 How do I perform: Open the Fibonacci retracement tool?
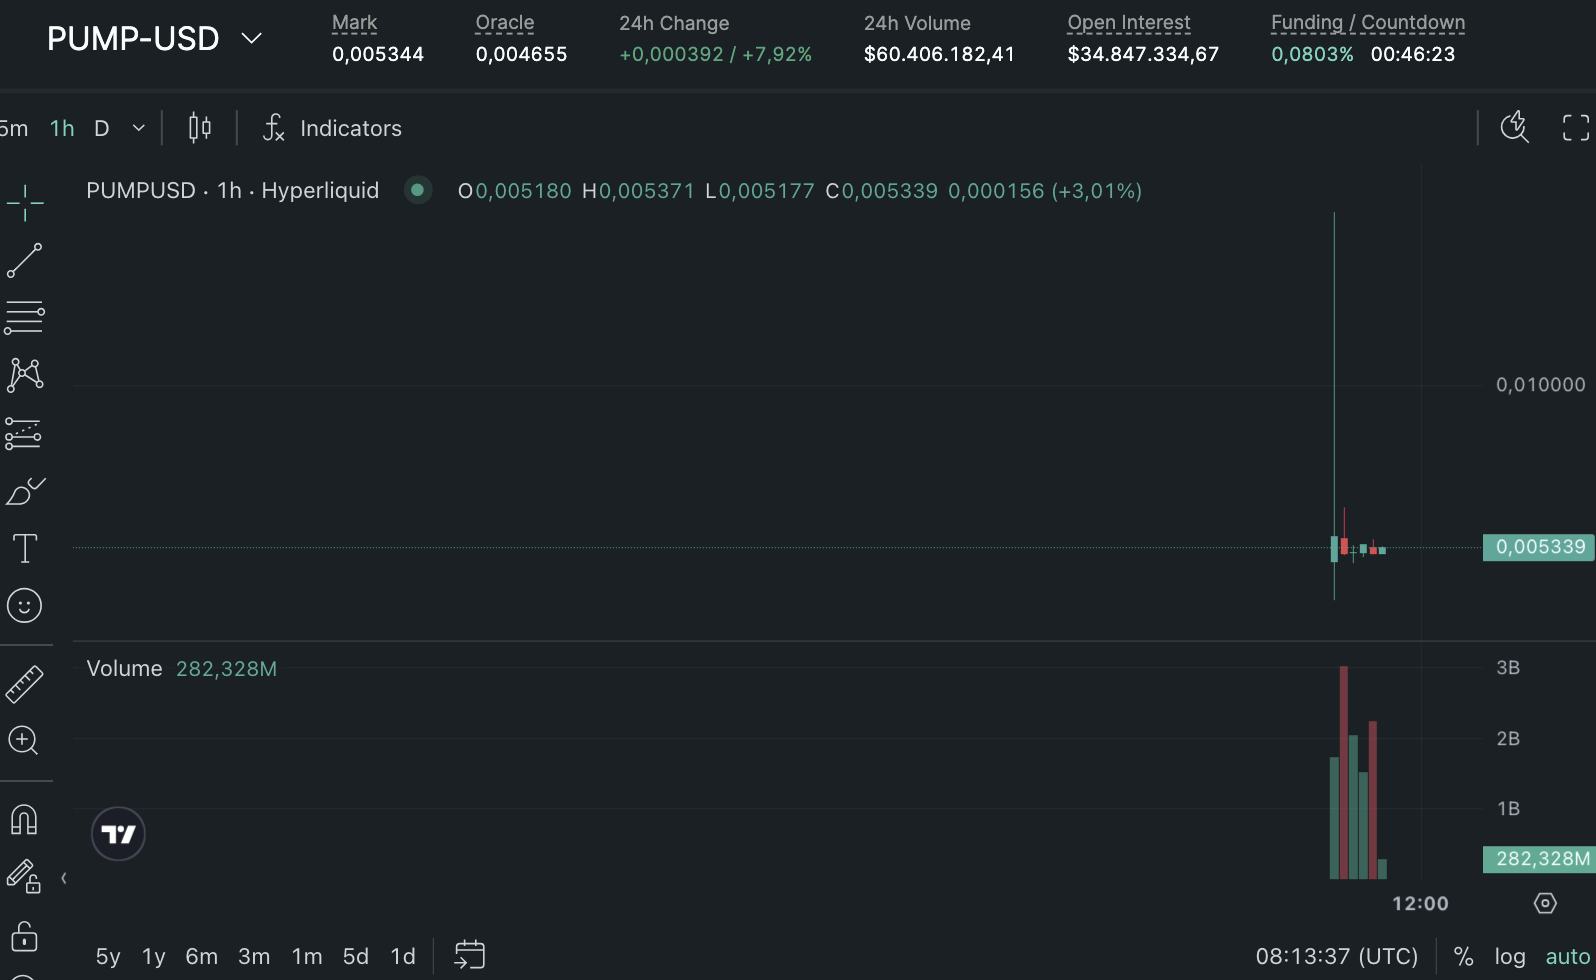point(25,318)
